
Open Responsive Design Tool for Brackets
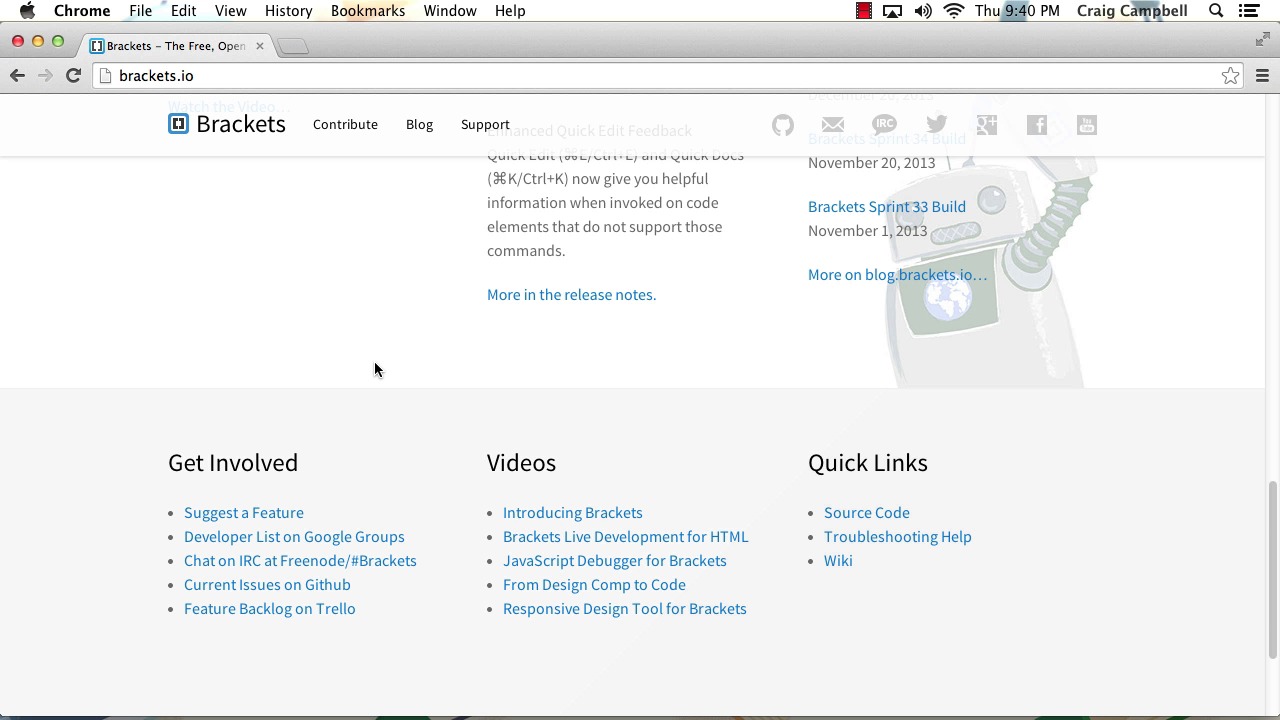coord(624,609)
